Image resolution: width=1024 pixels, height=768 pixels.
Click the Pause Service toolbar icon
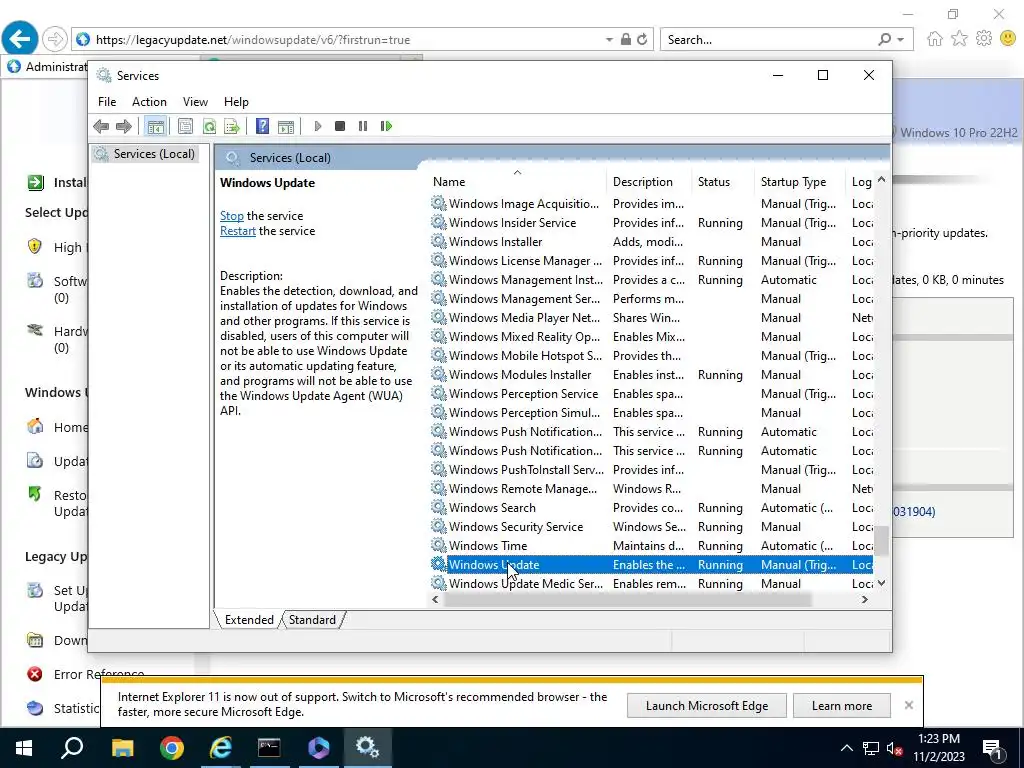point(362,126)
